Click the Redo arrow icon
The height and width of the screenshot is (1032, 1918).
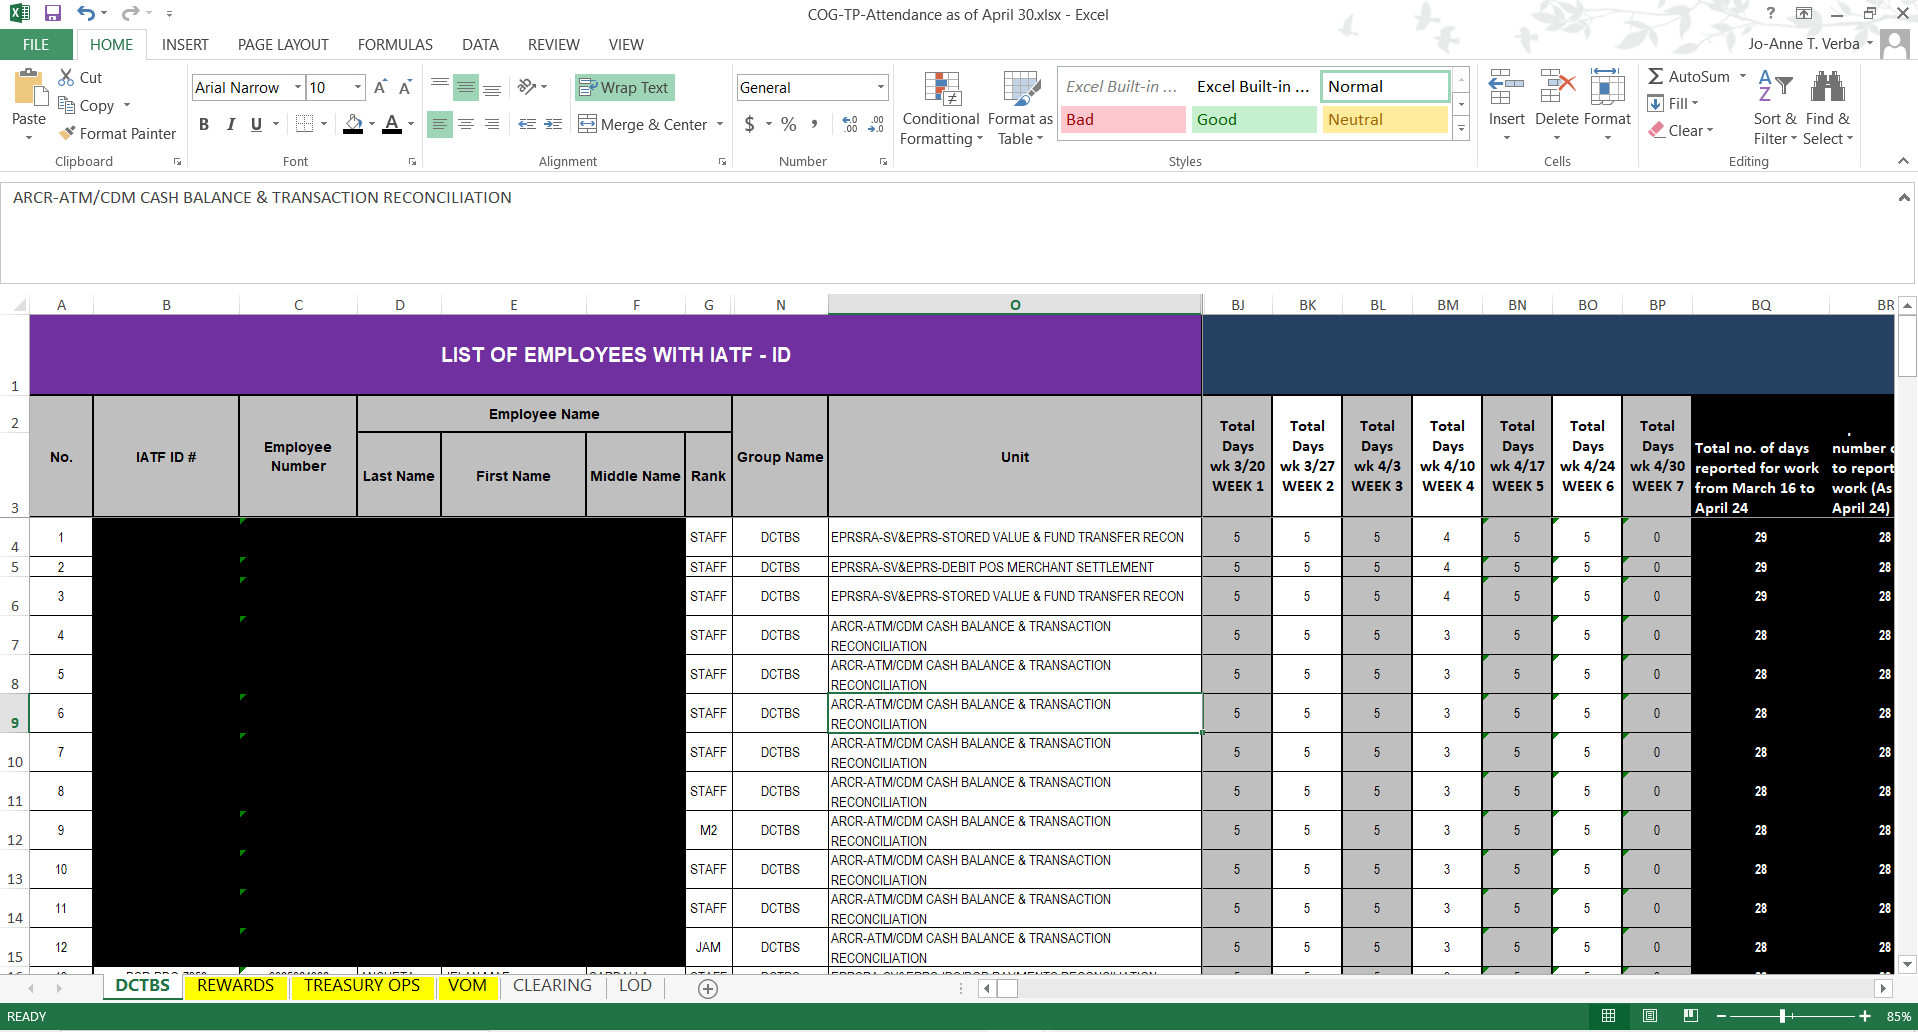130,14
